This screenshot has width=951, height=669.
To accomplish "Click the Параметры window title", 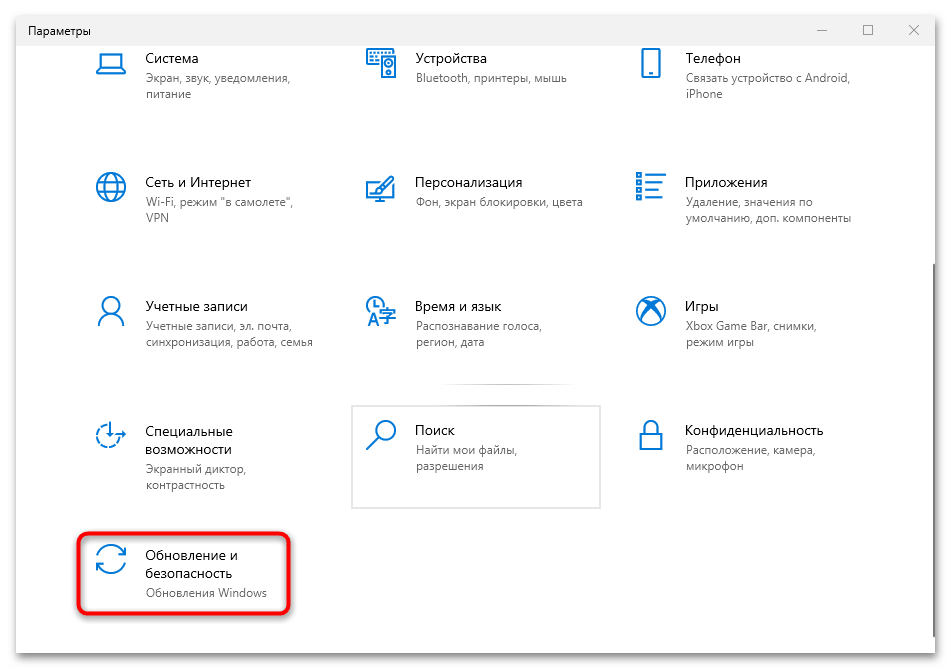I will pos(59,31).
